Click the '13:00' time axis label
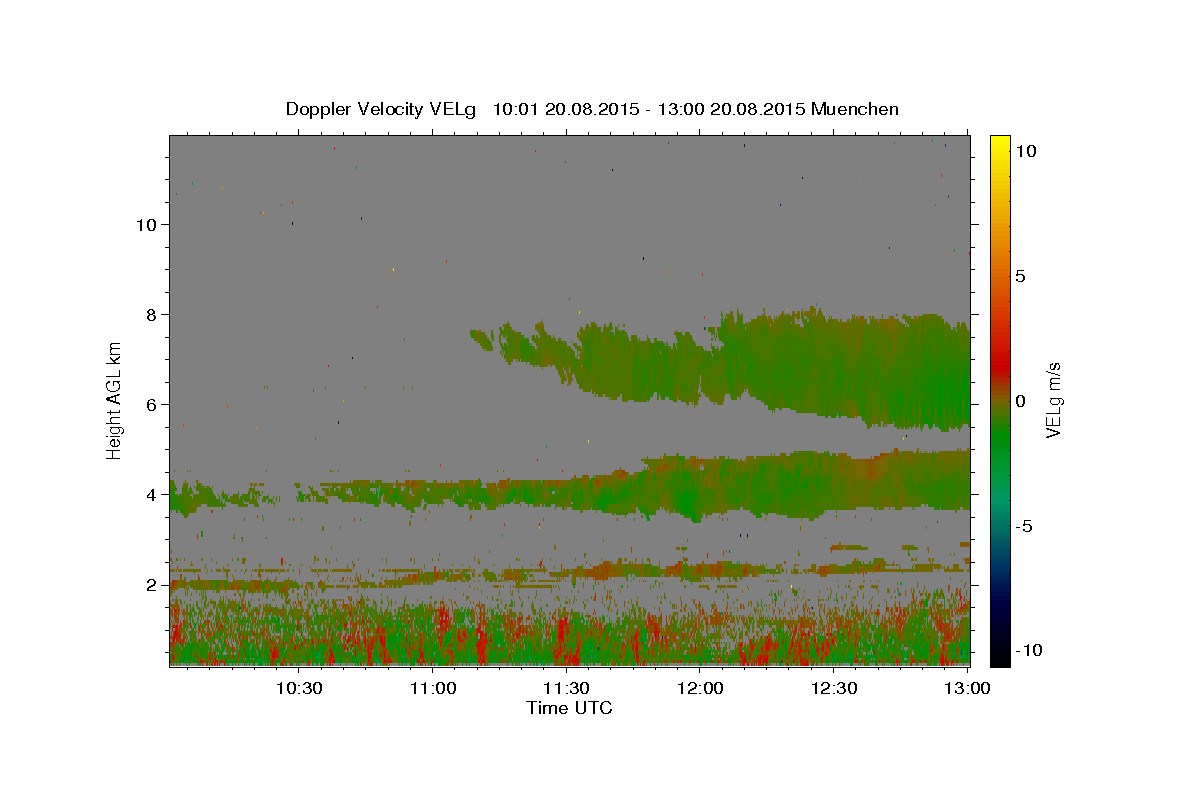The width and height of the screenshot is (1200, 800). click(x=969, y=688)
